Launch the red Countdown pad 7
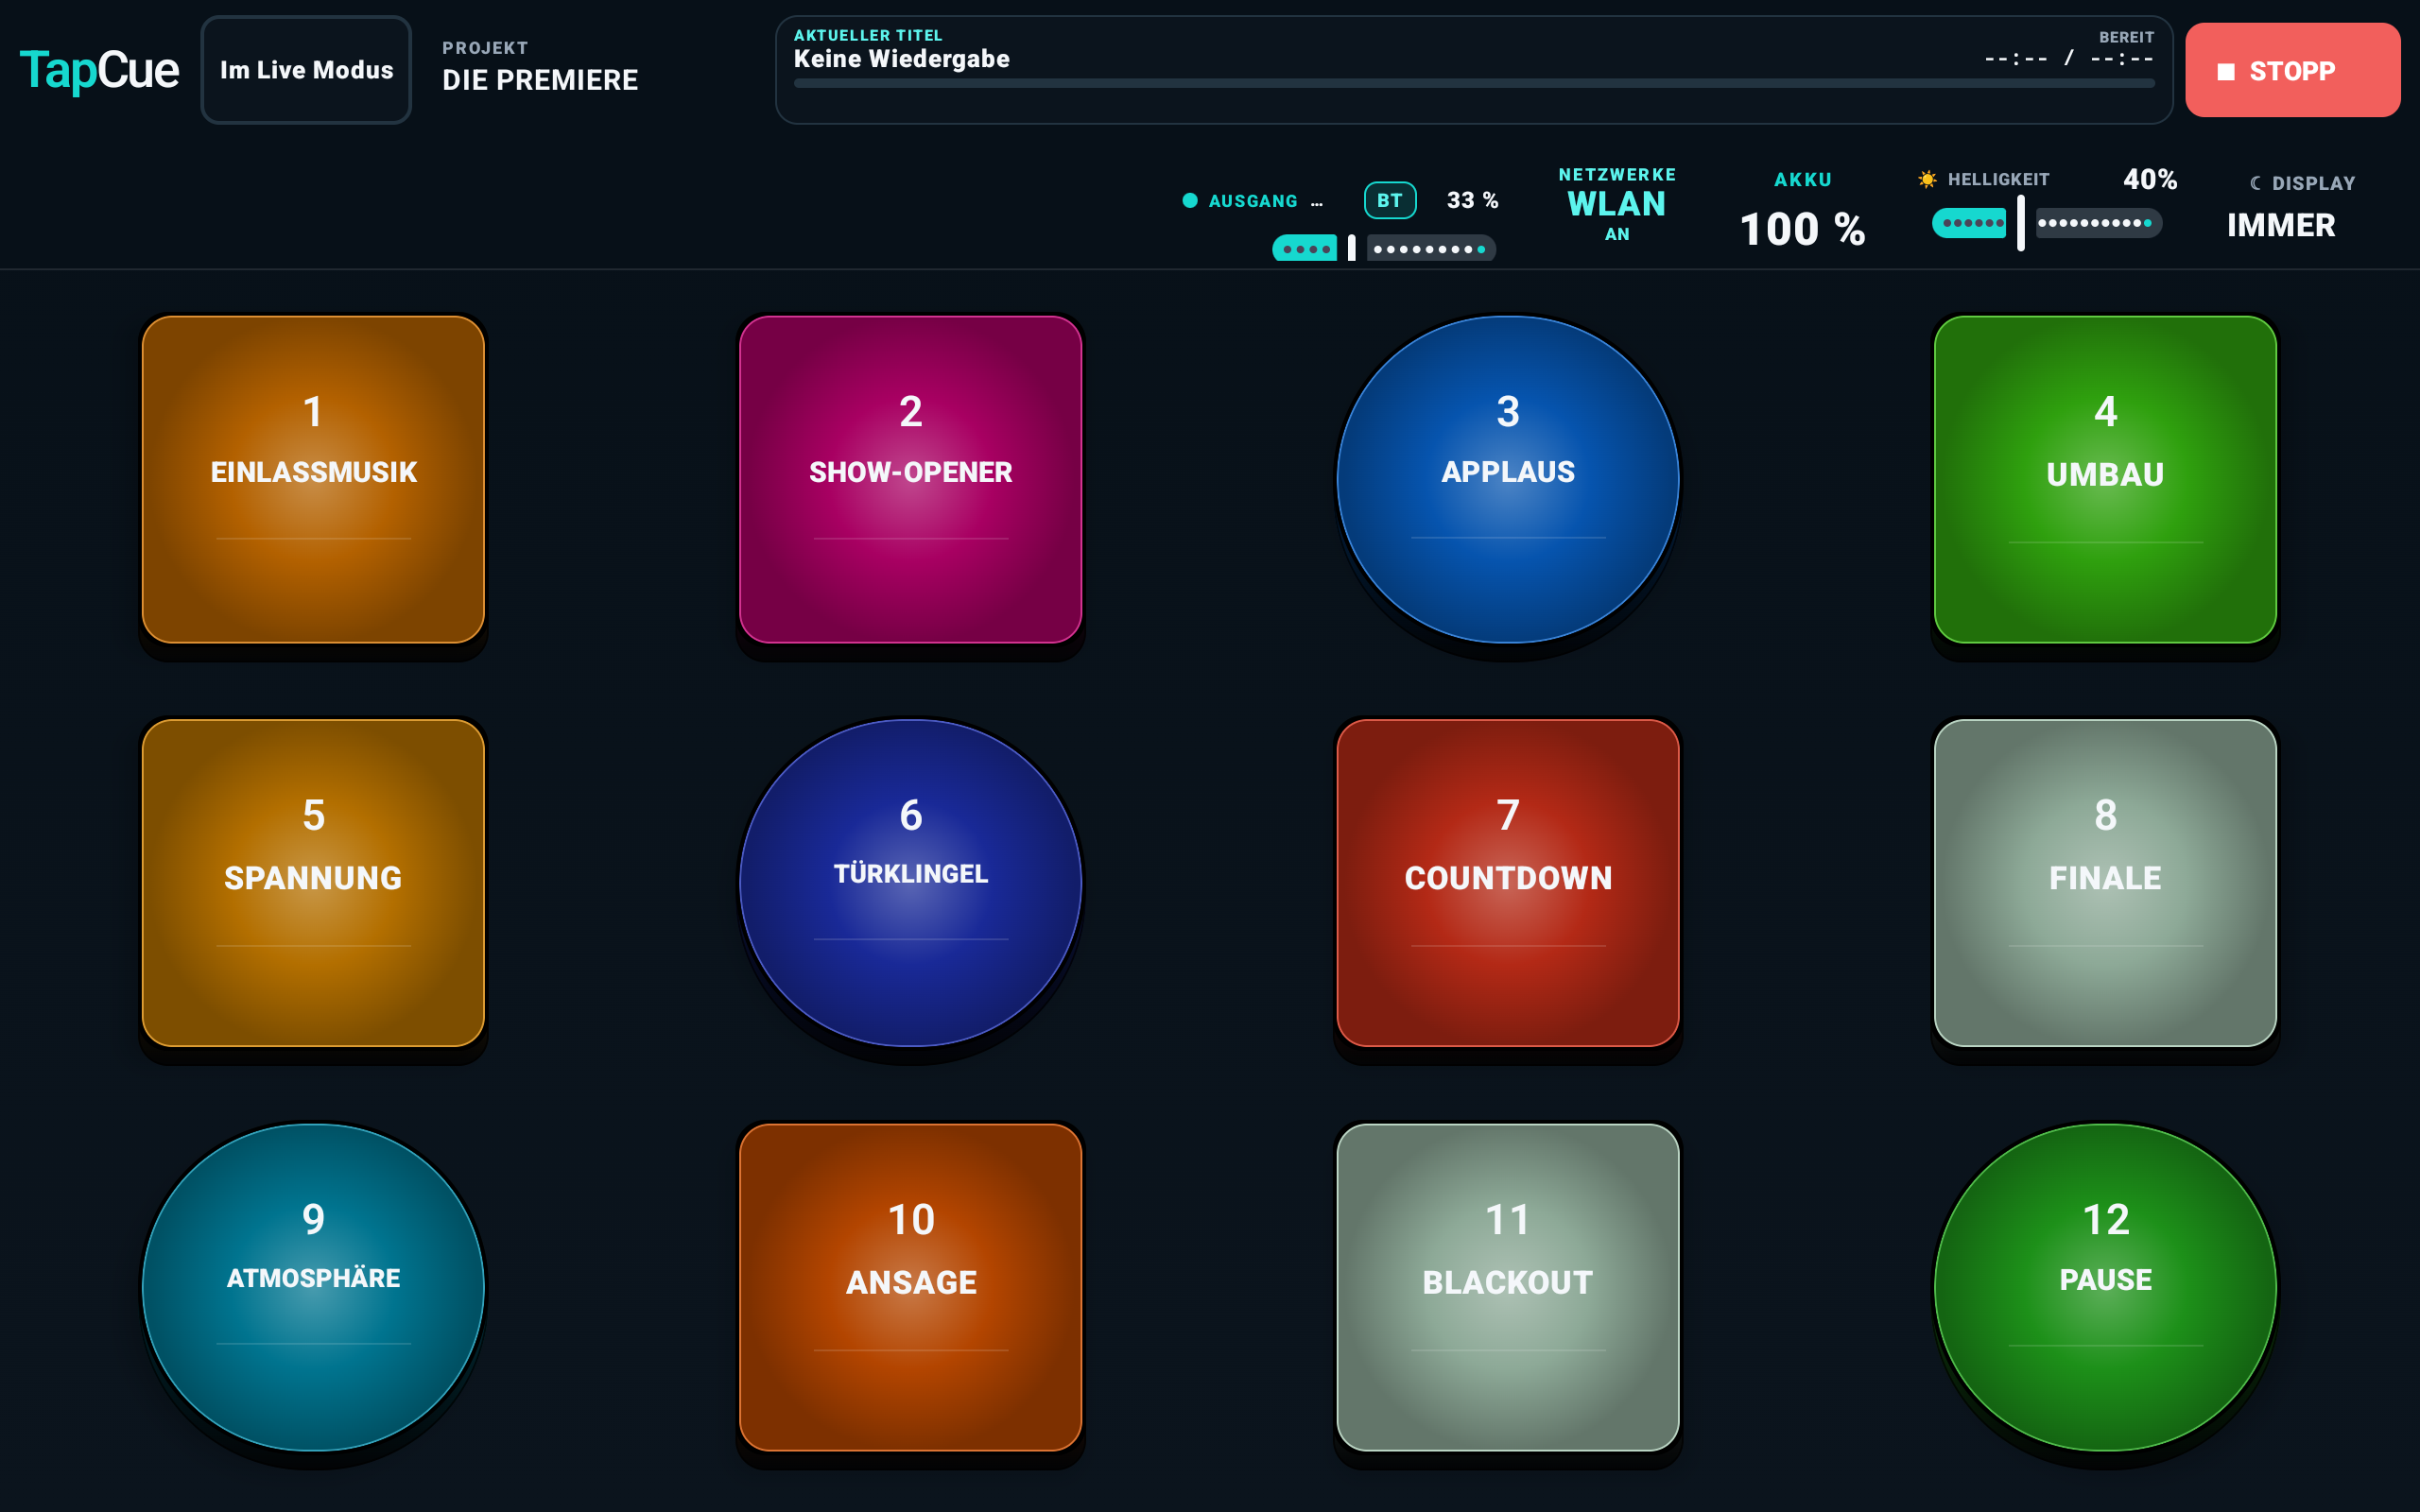Image resolution: width=2420 pixels, height=1512 pixels. [1508, 883]
